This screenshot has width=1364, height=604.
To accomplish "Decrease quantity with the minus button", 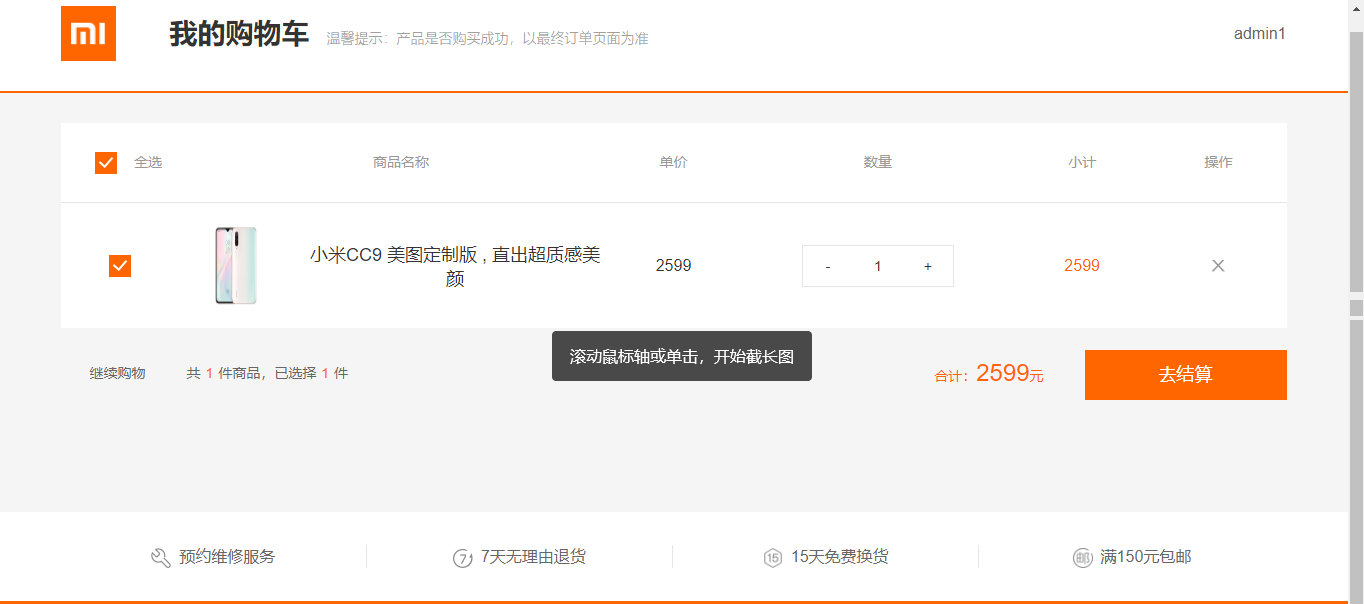I will 828,266.
